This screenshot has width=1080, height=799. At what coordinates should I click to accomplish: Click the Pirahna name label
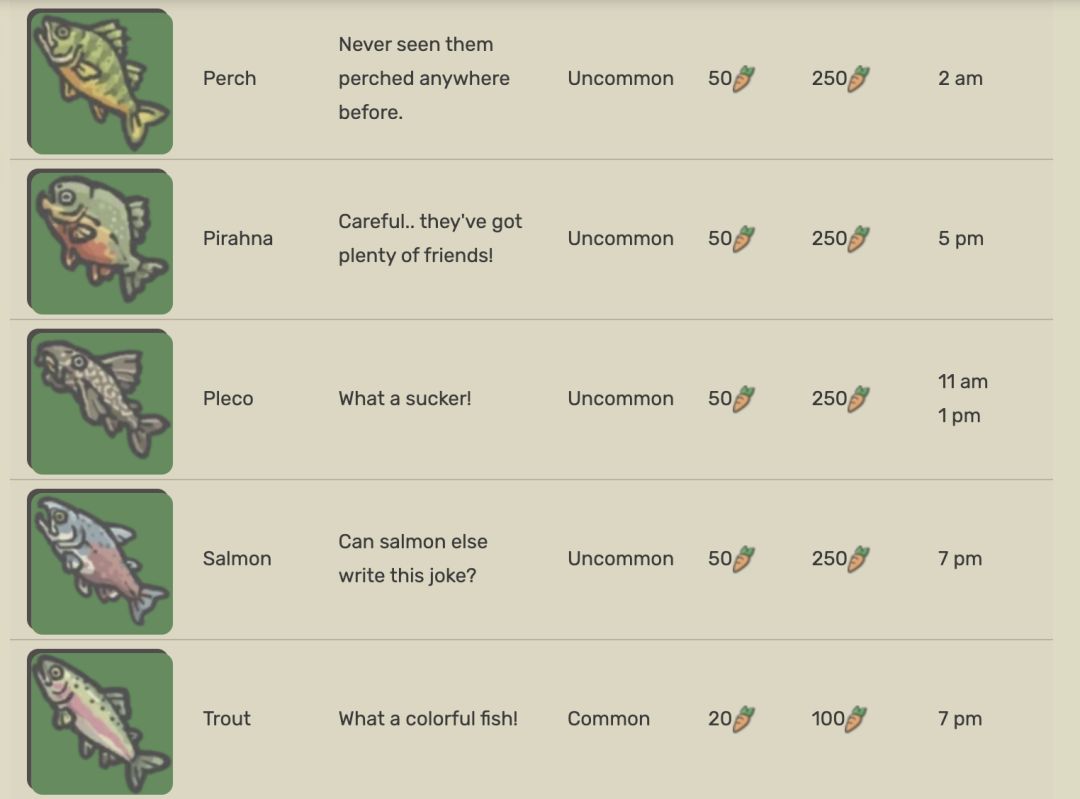[x=237, y=239]
